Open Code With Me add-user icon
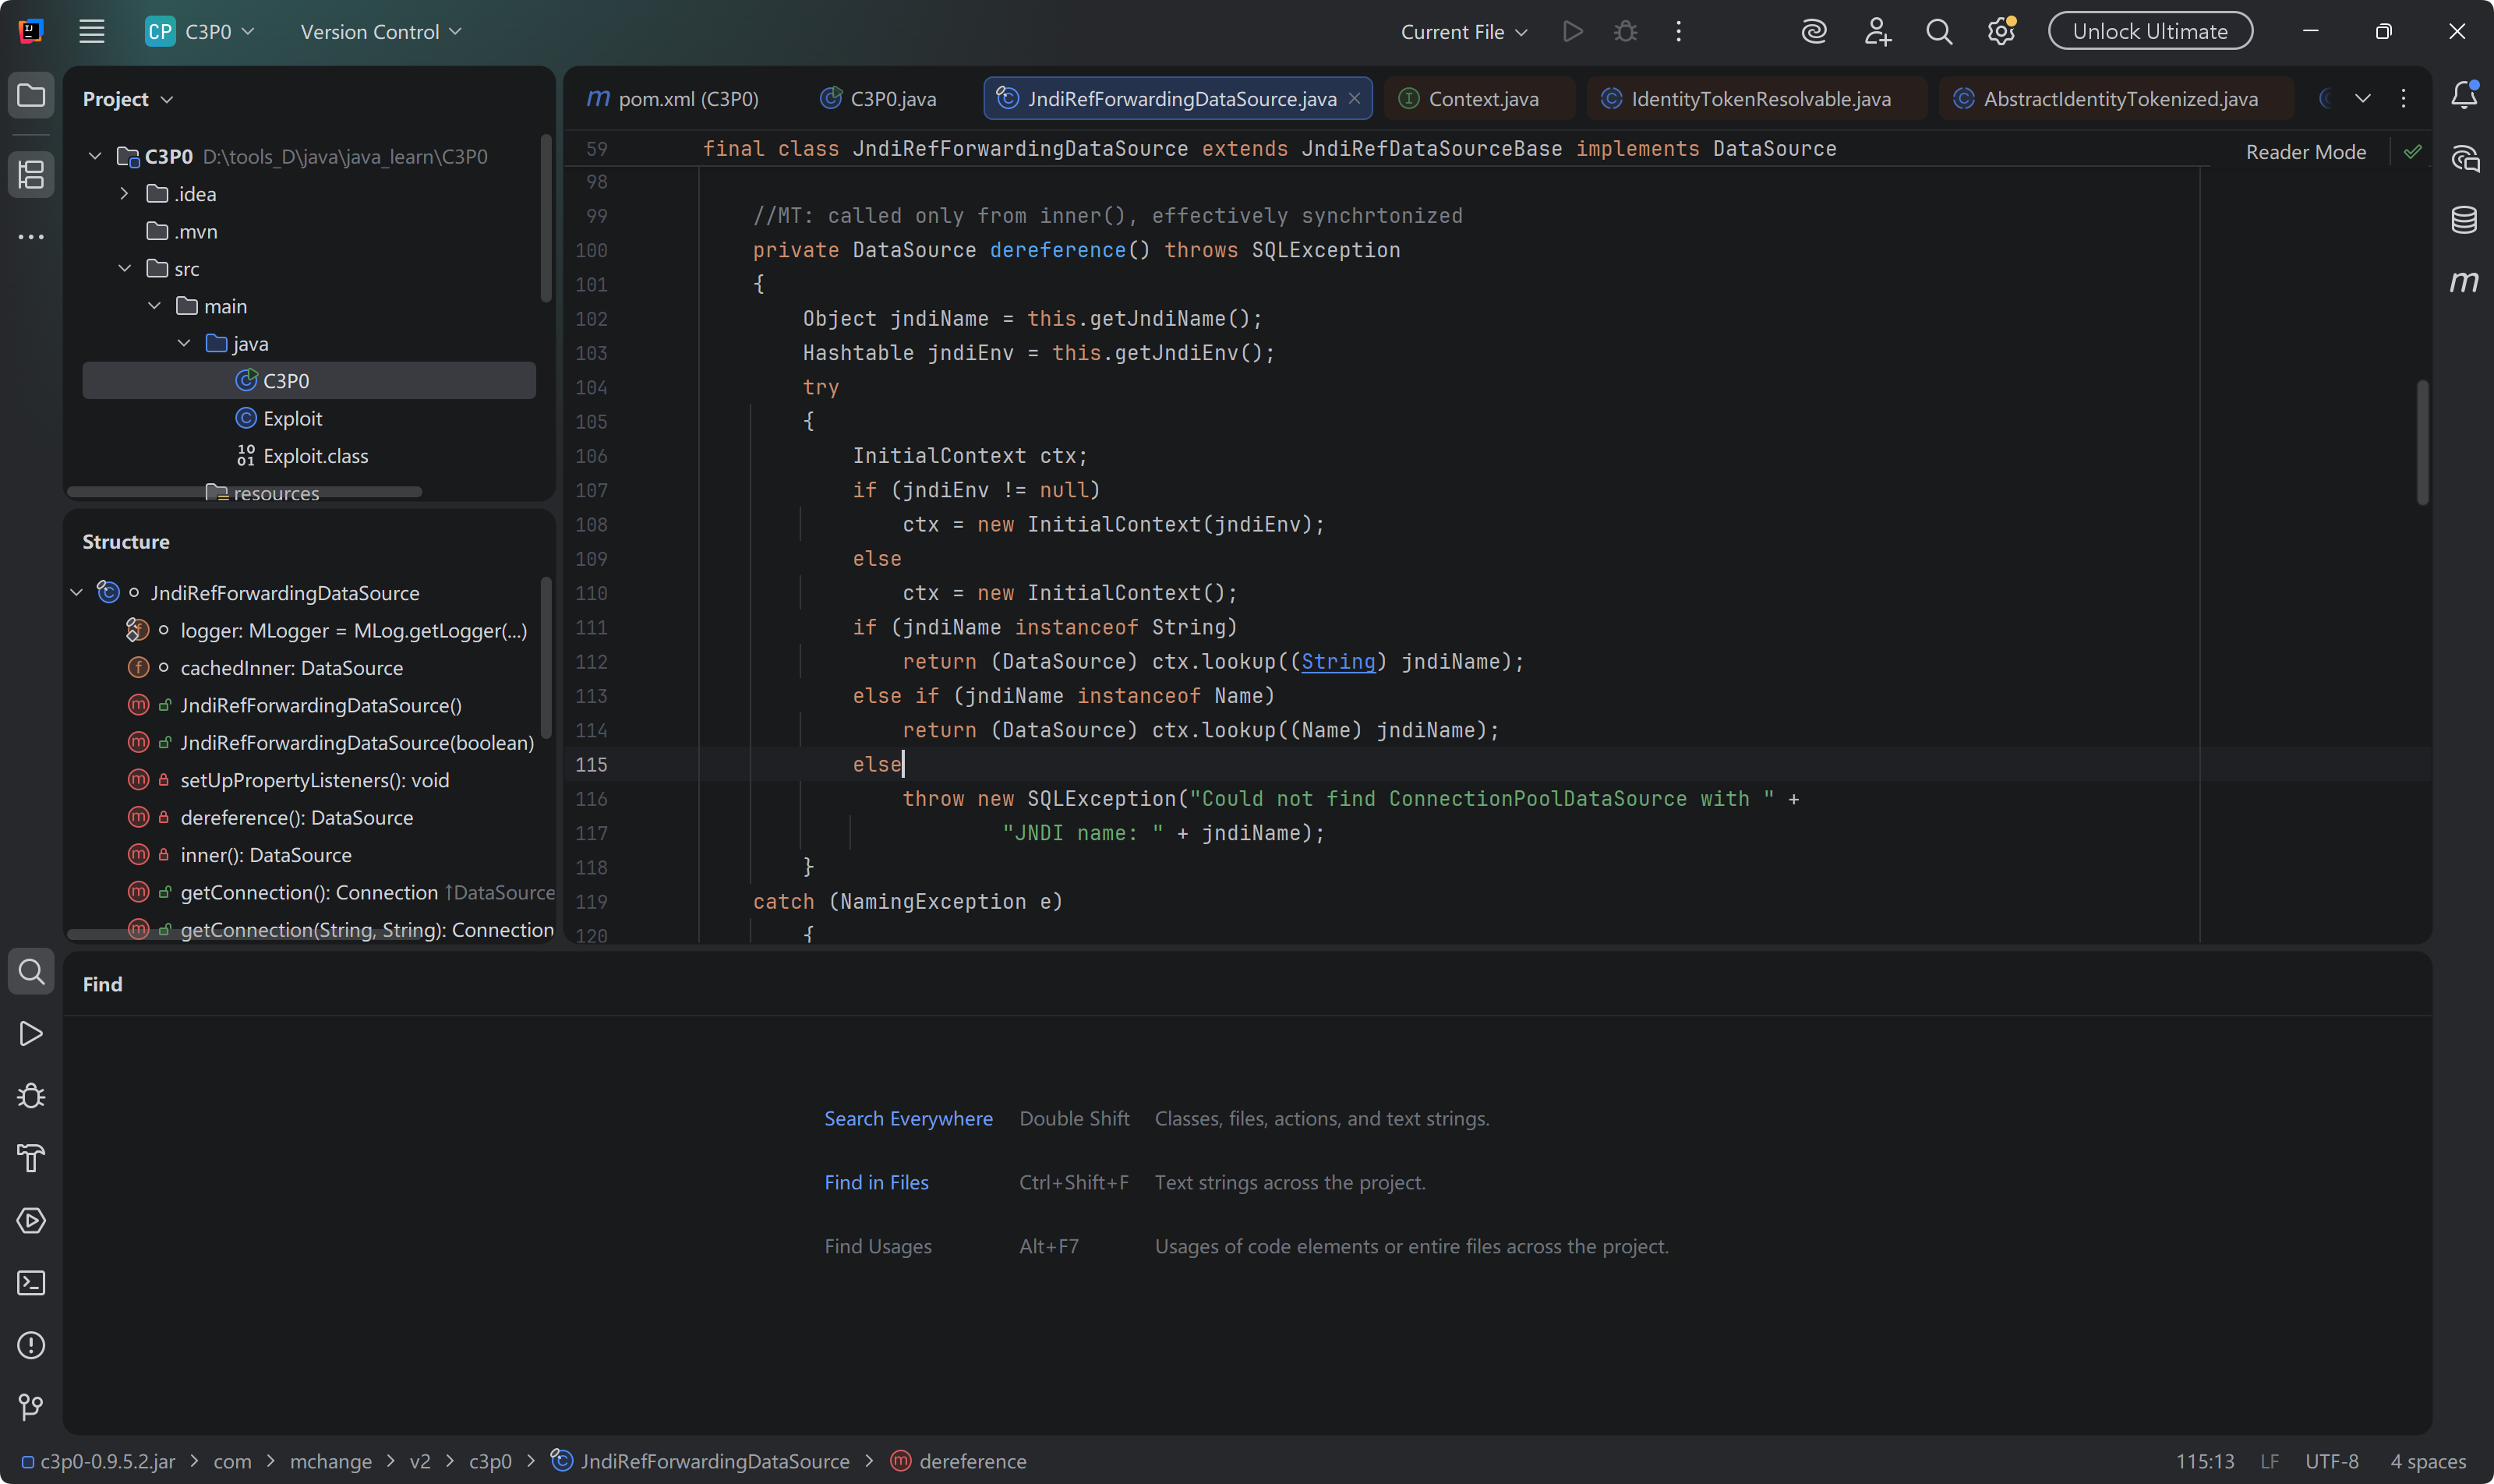 (x=1877, y=32)
